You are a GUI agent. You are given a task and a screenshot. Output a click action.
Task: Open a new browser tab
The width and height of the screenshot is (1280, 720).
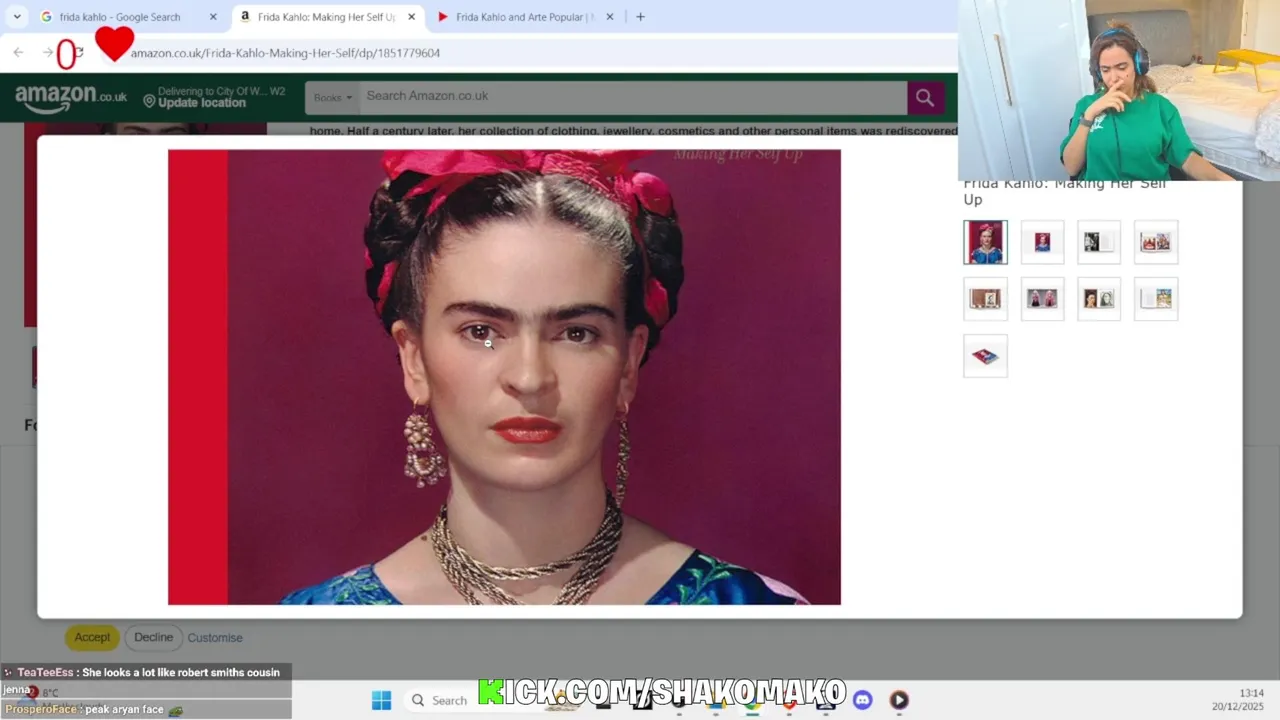[x=640, y=17]
